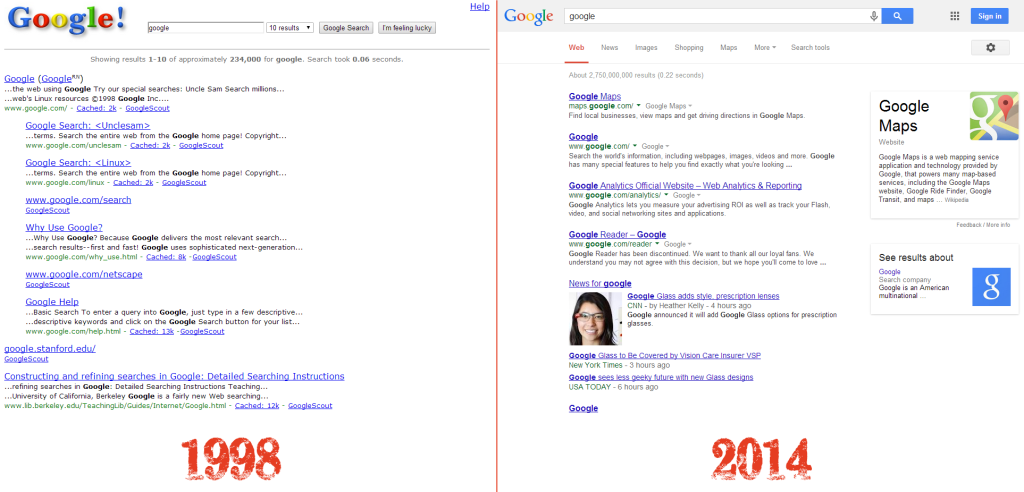
Task: Click the 'Showing results 1-10' status line
Action: (247, 59)
